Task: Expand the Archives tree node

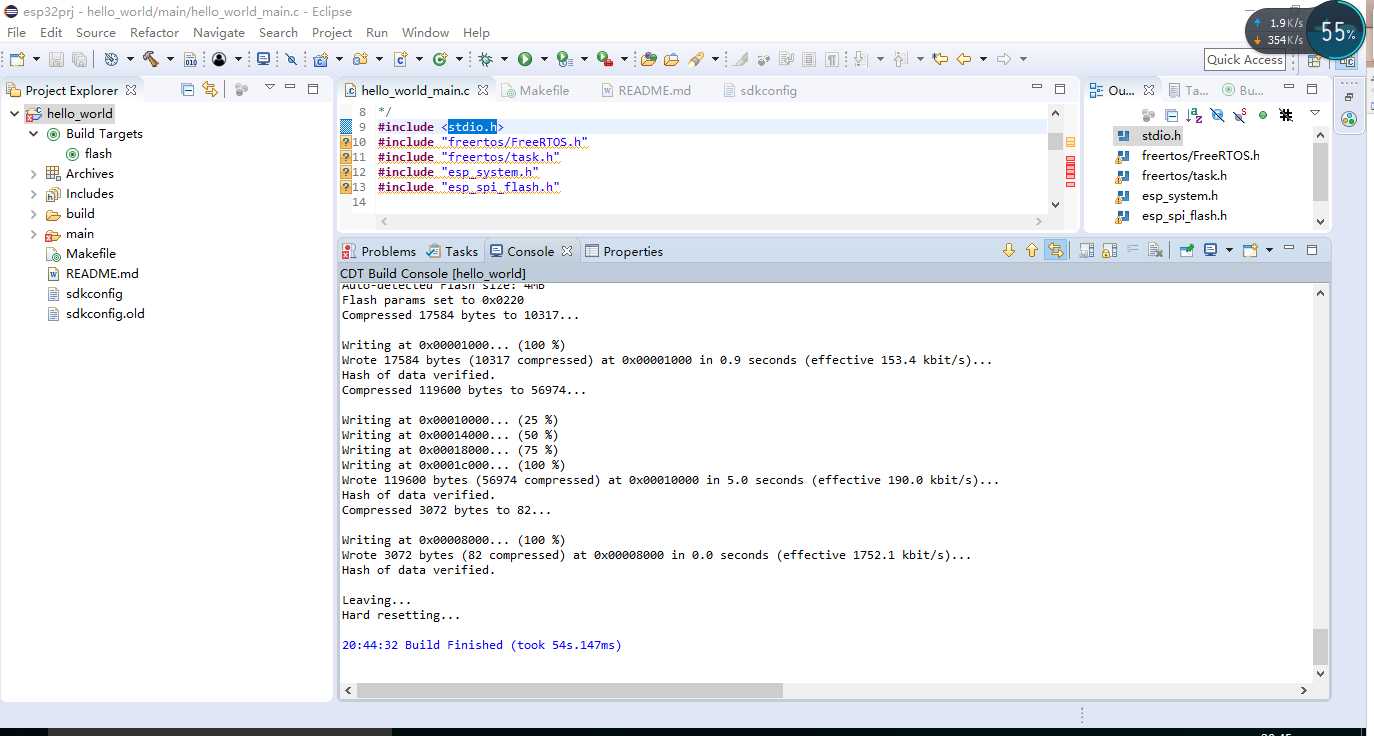Action: click(34, 173)
